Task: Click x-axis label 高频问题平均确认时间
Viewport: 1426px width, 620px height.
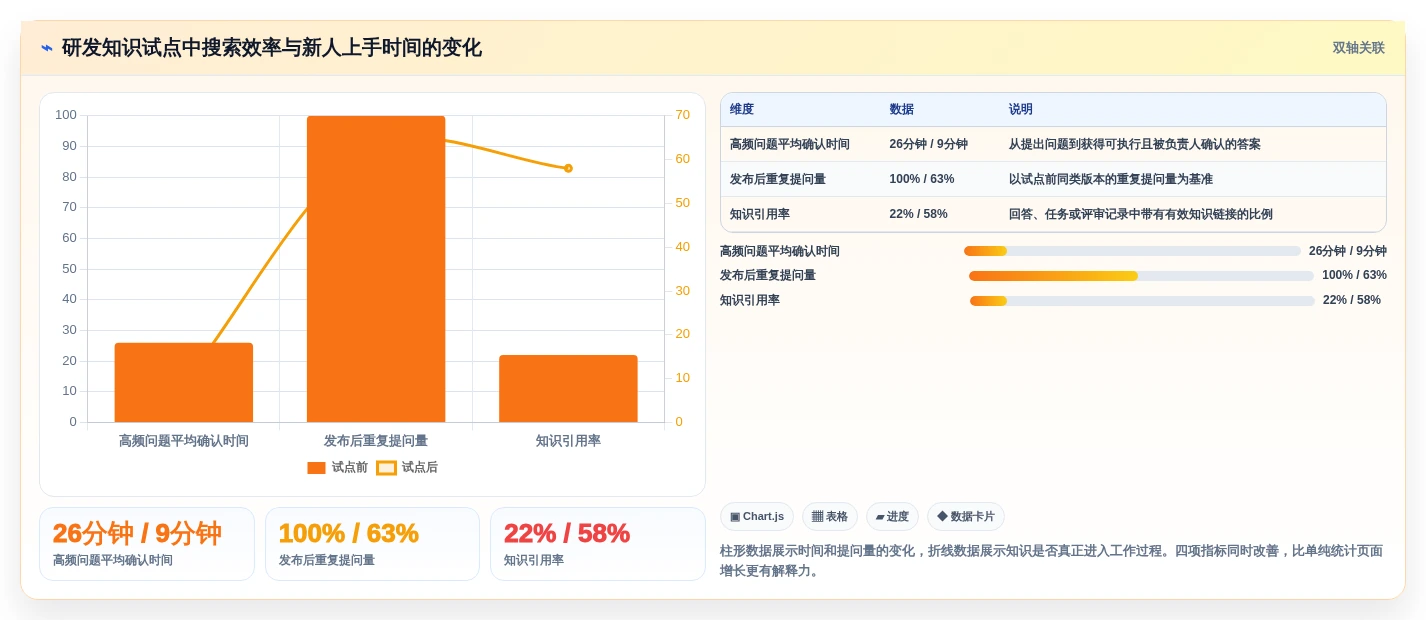Action: [184, 440]
